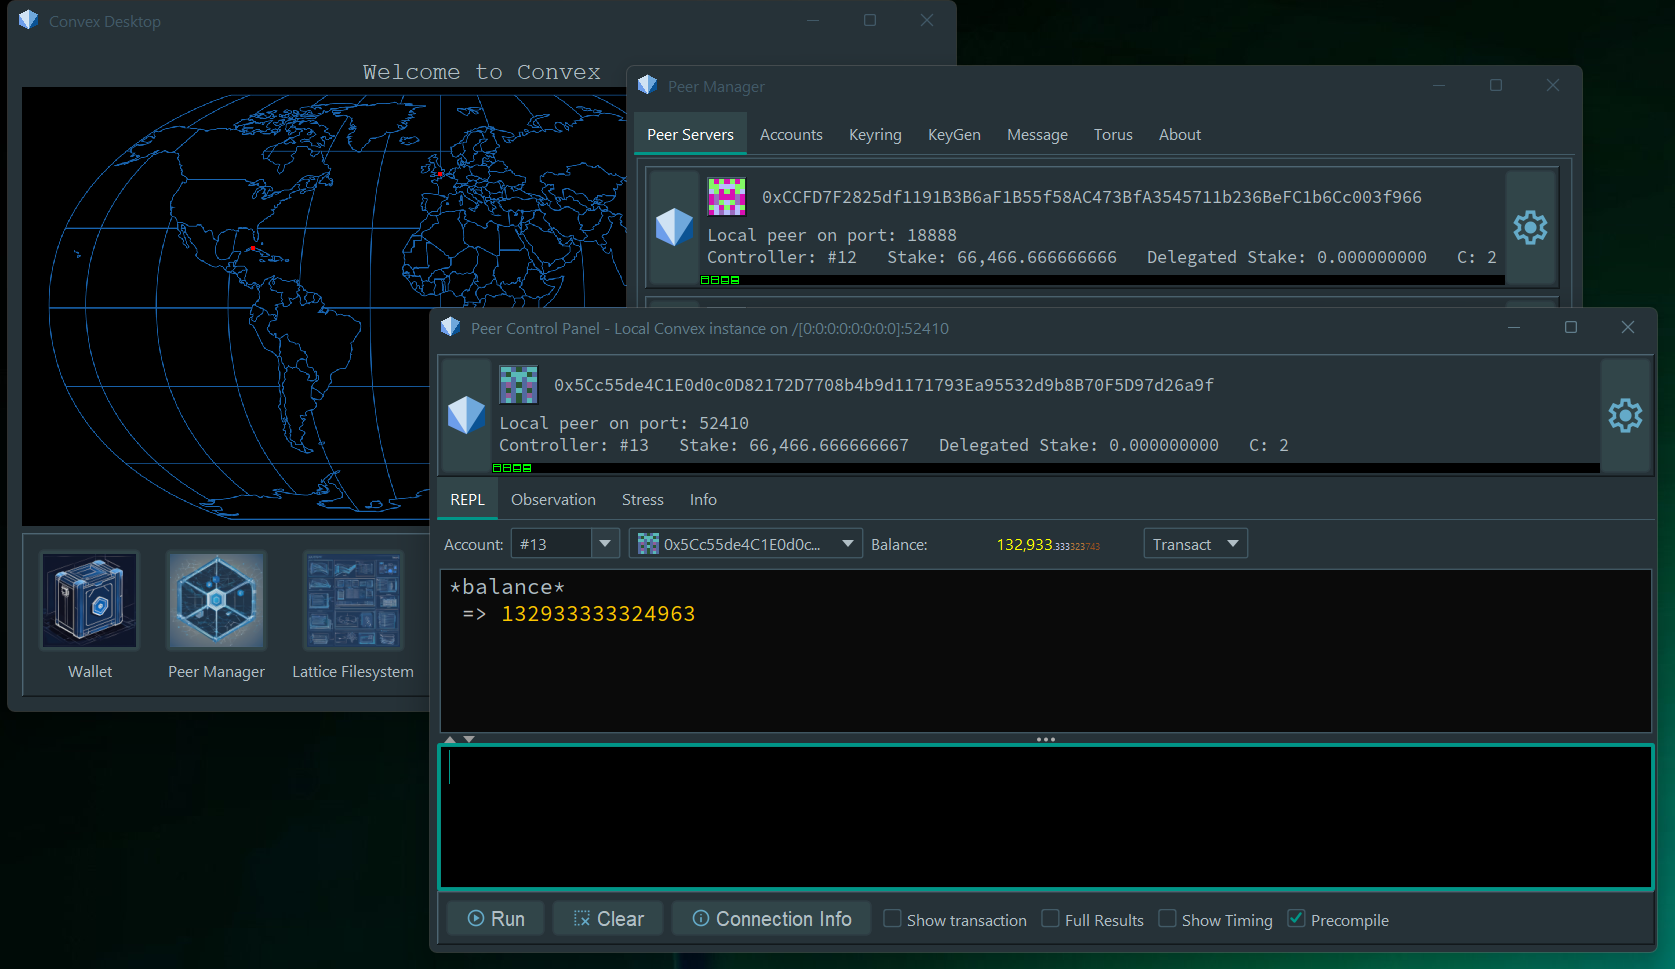Click identicon of peer key 0xCCFD7F28...
Image resolution: width=1675 pixels, height=969 pixels.
[727, 197]
